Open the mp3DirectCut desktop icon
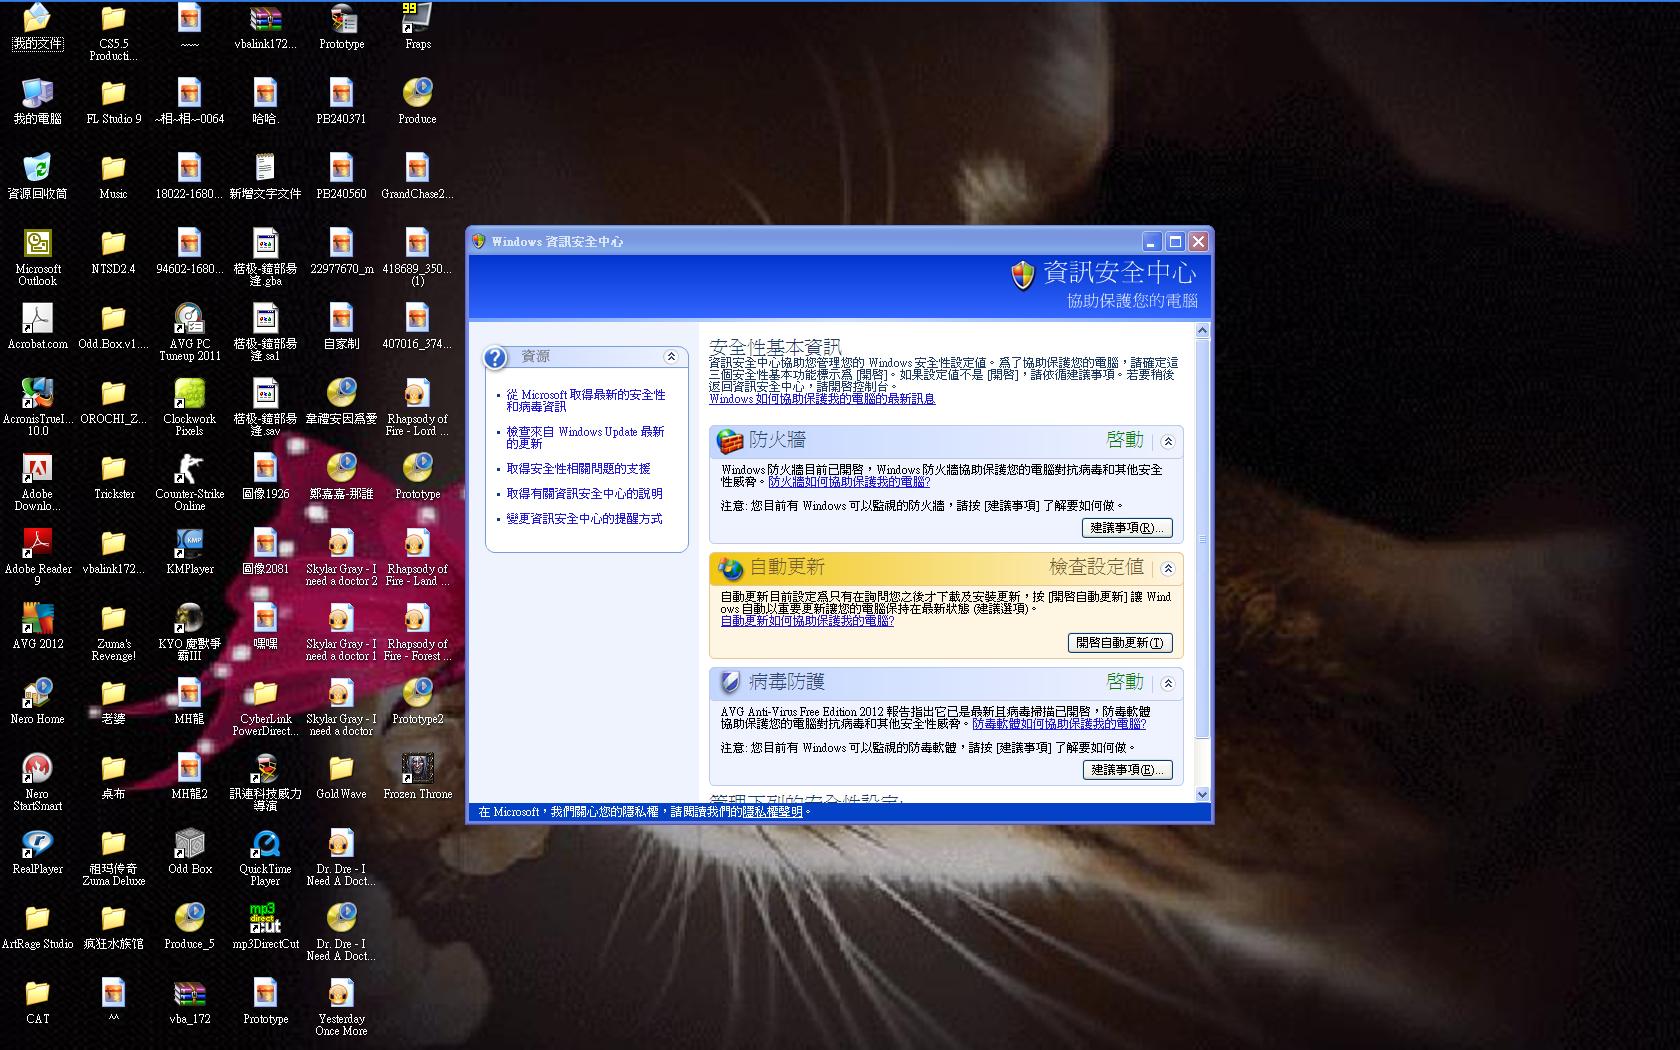The width and height of the screenshot is (1680, 1050). [x=266, y=926]
